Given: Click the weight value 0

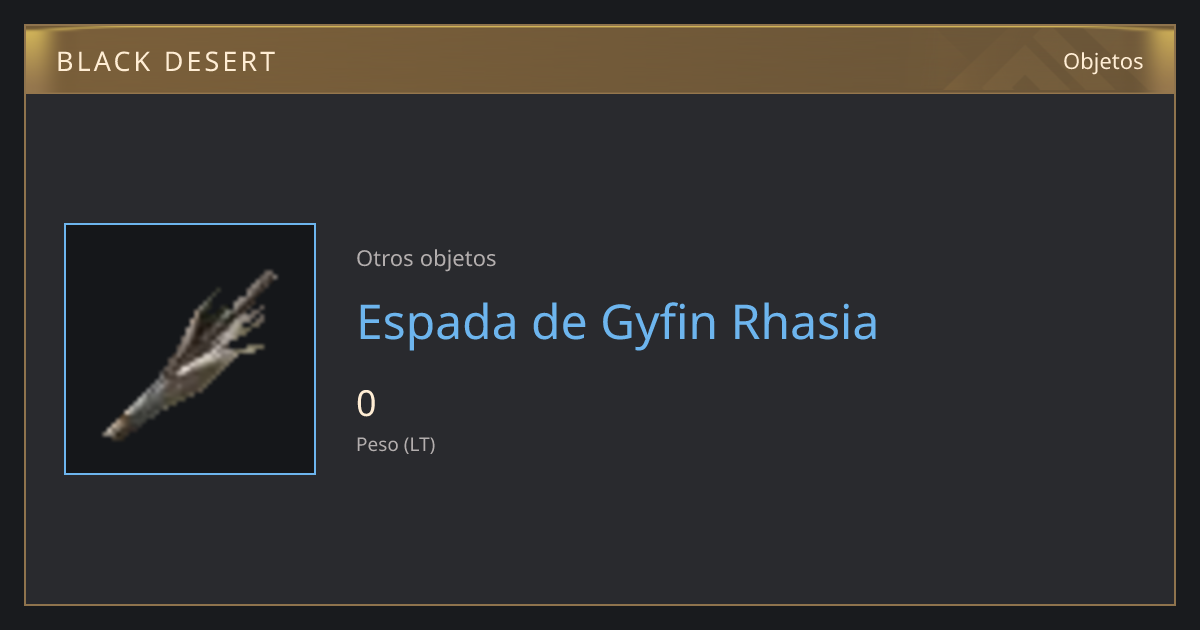Looking at the screenshot, I should tap(366, 404).
